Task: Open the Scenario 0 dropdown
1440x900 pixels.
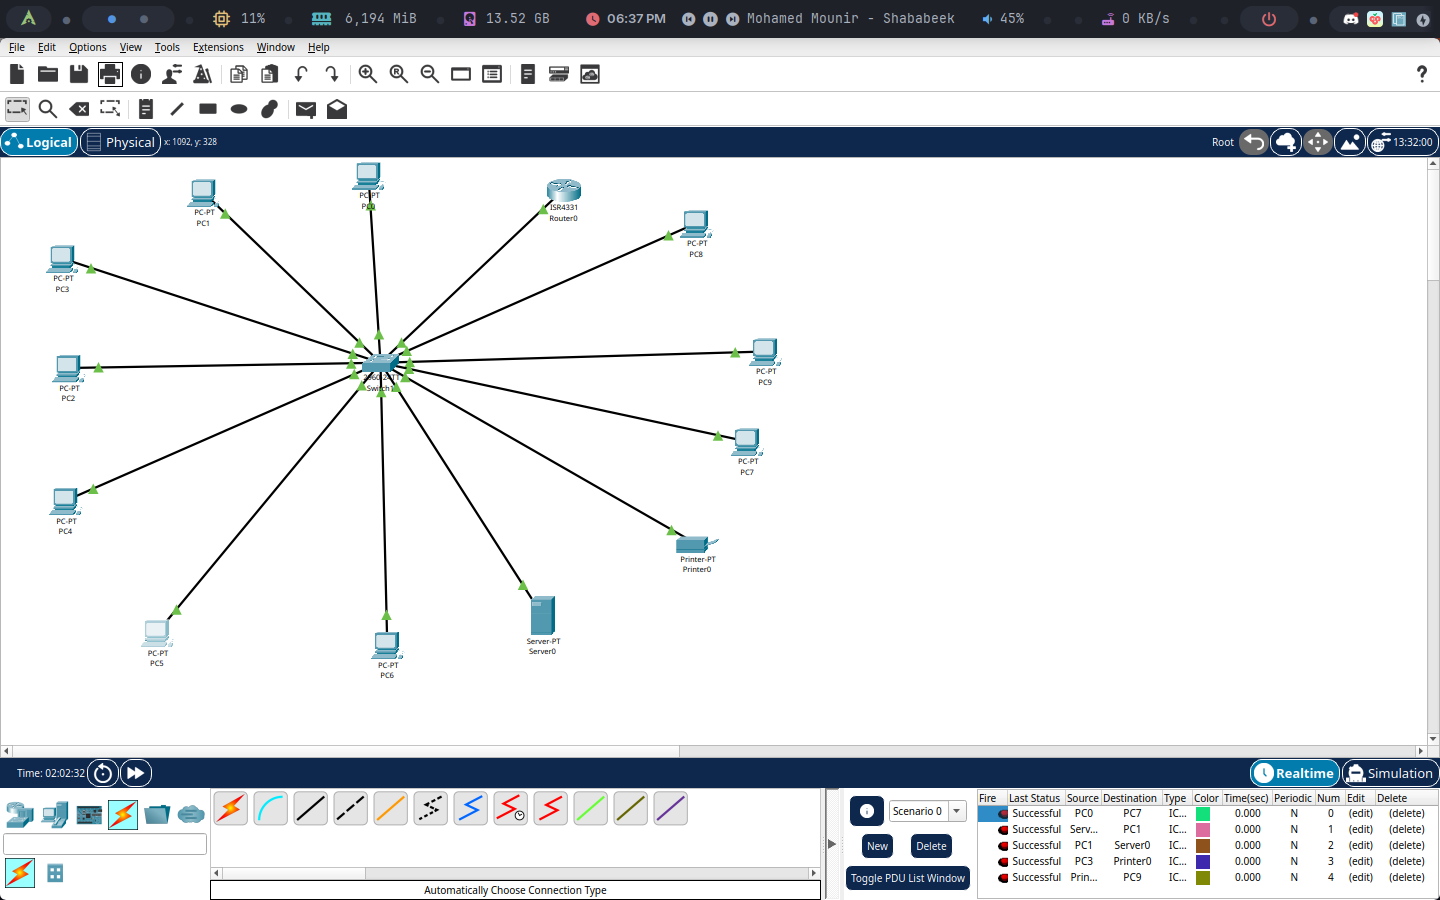Action: pos(956,811)
